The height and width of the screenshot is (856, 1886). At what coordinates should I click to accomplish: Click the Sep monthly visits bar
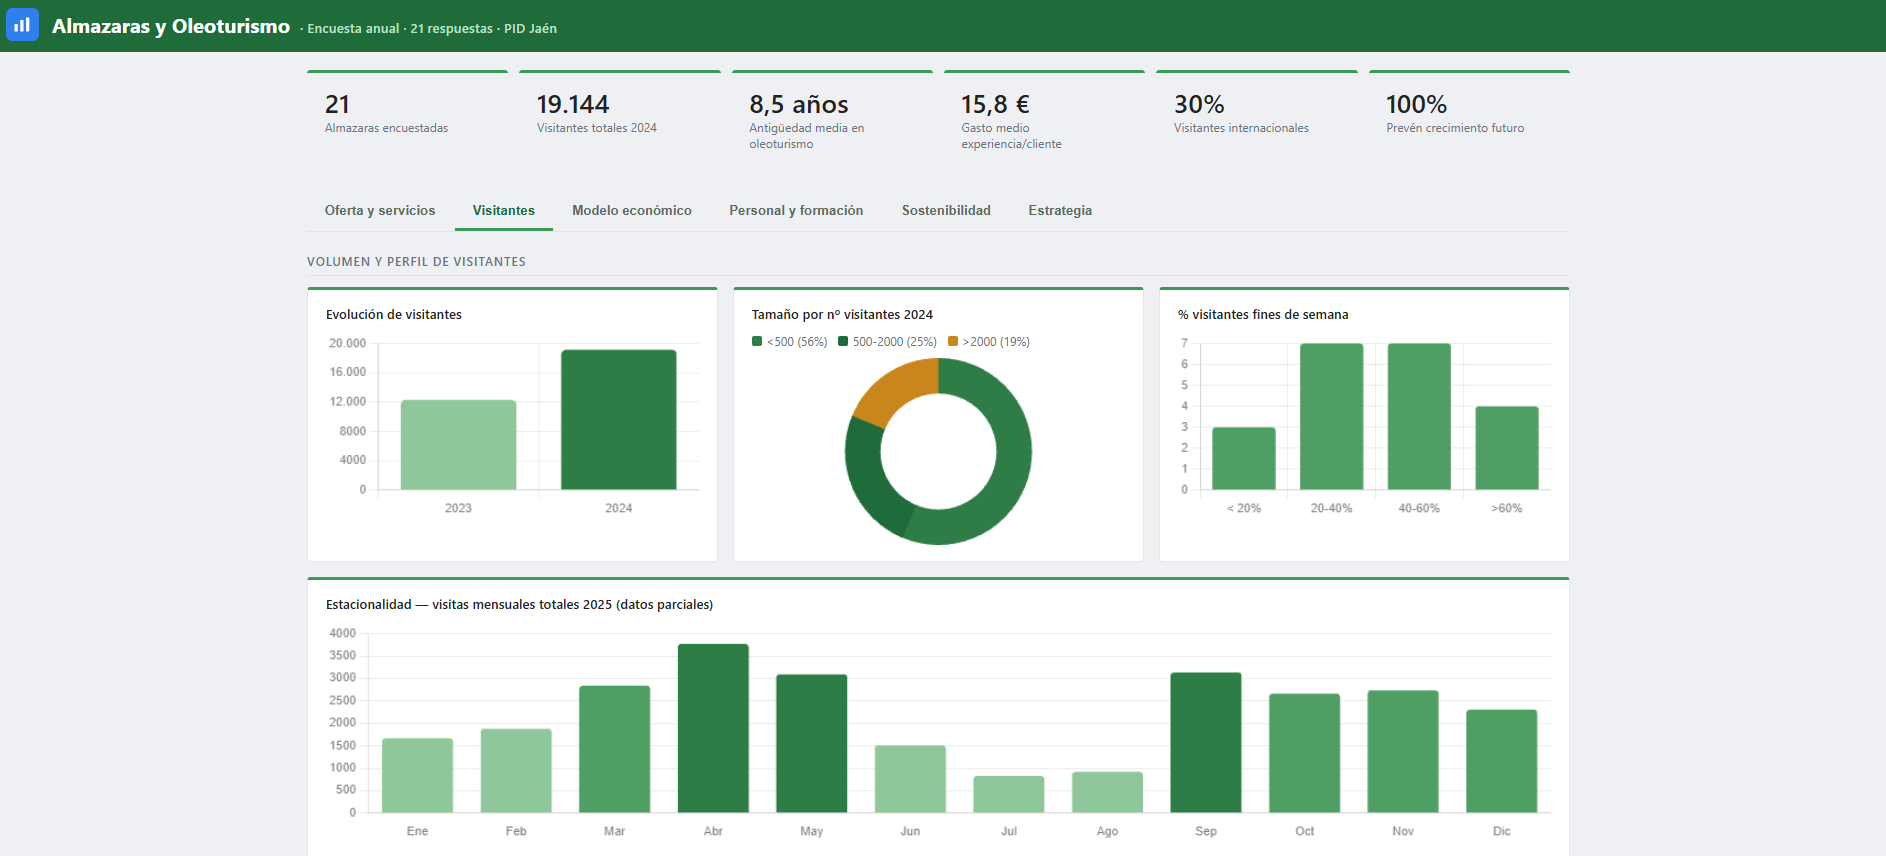tap(1206, 742)
